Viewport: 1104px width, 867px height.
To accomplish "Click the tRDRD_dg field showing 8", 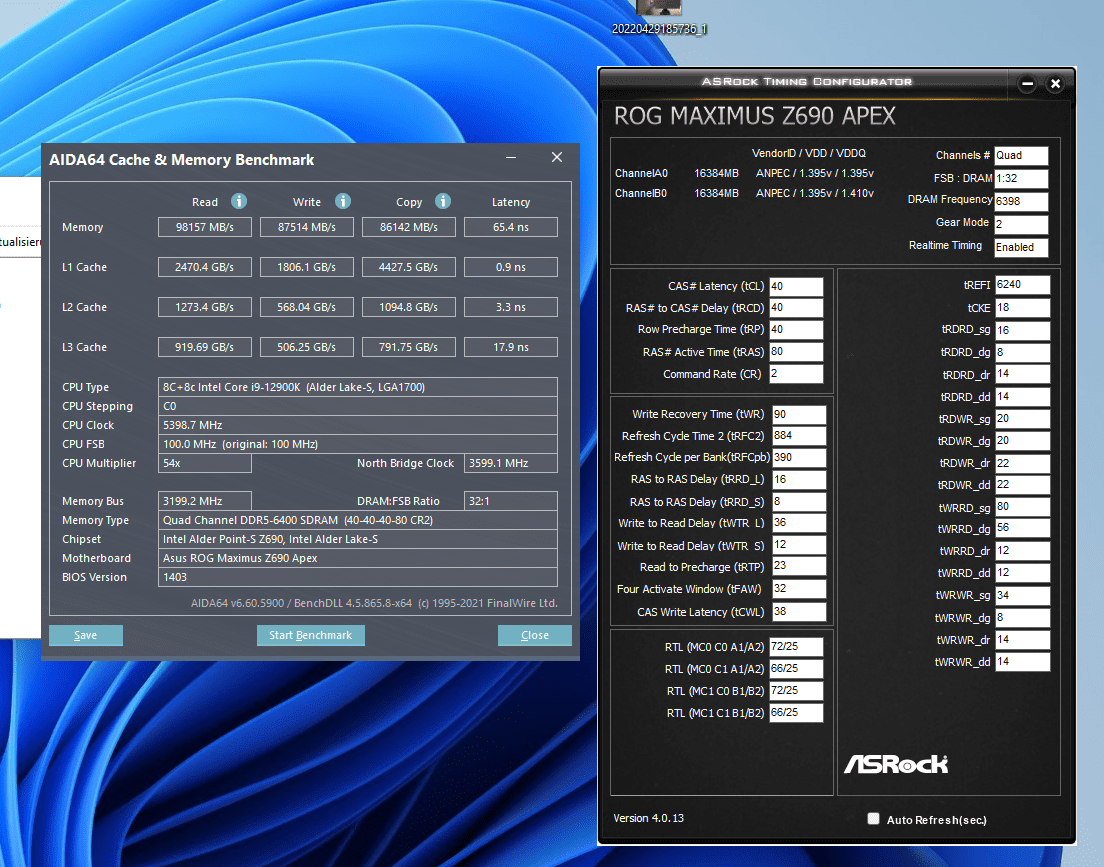I will pyautogui.click(x=1022, y=352).
